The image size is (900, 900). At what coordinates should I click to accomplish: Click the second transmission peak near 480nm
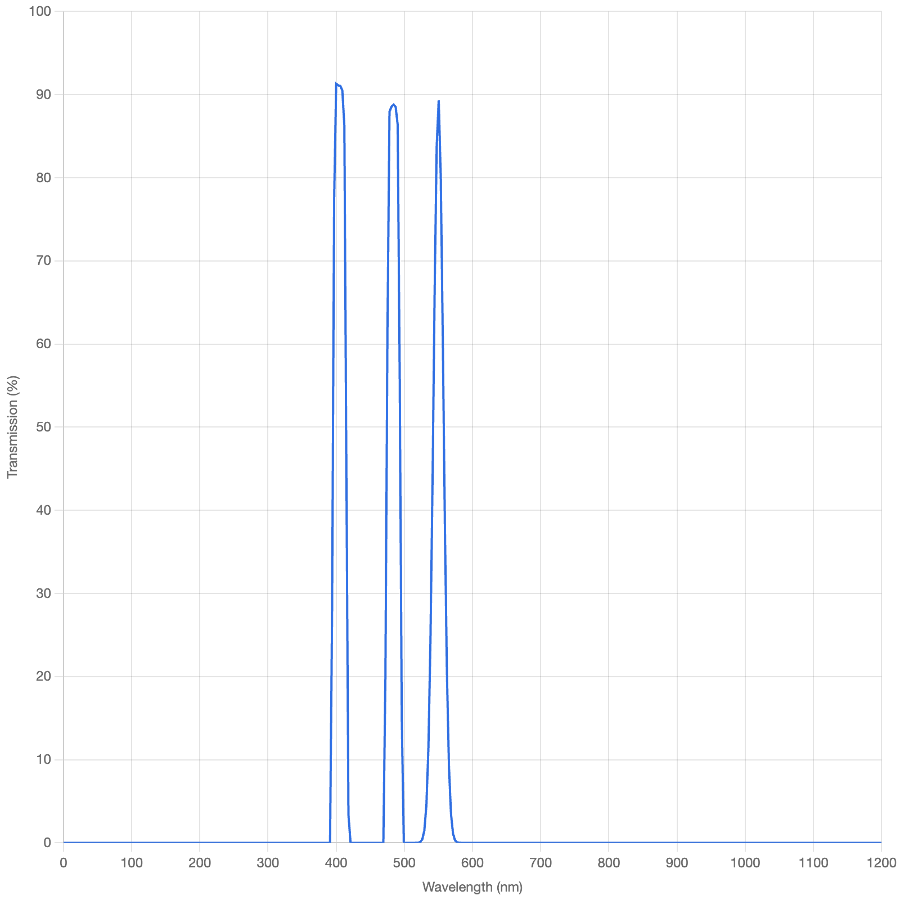click(393, 103)
